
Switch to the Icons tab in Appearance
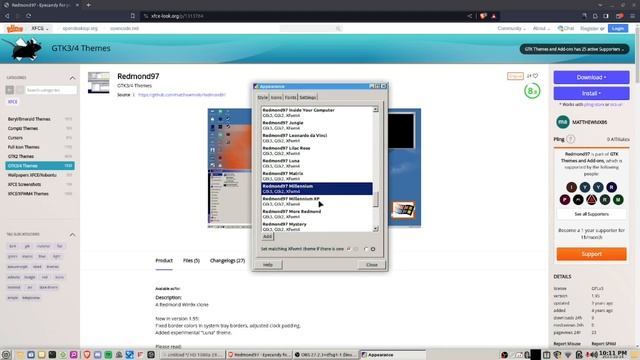tap(276, 97)
